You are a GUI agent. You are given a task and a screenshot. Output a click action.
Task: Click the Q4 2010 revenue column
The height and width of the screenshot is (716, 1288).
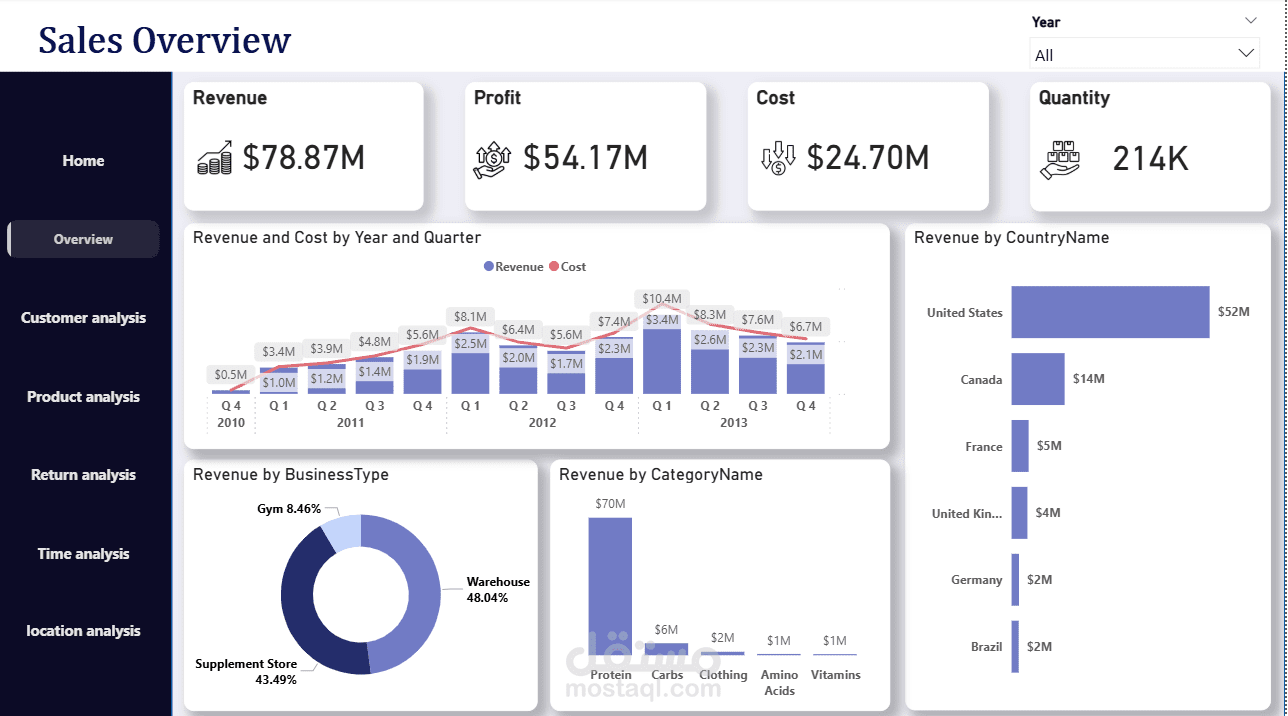pyautogui.click(x=231, y=391)
